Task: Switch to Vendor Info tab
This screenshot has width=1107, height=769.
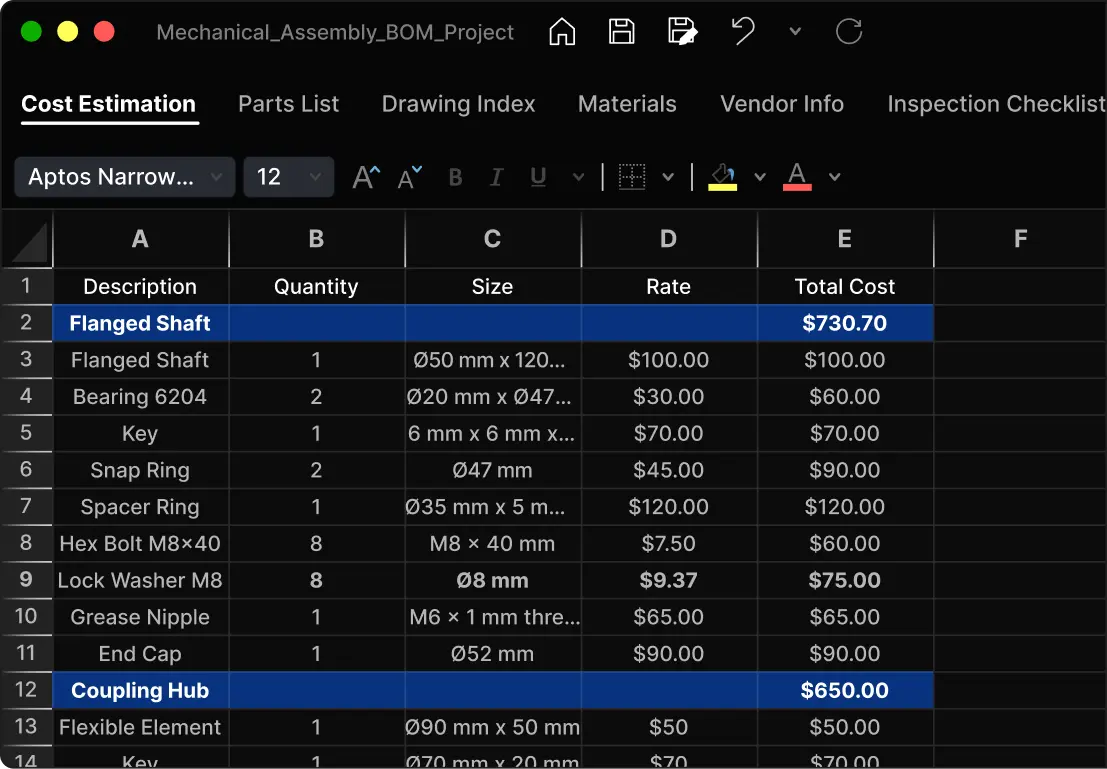Action: point(782,105)
